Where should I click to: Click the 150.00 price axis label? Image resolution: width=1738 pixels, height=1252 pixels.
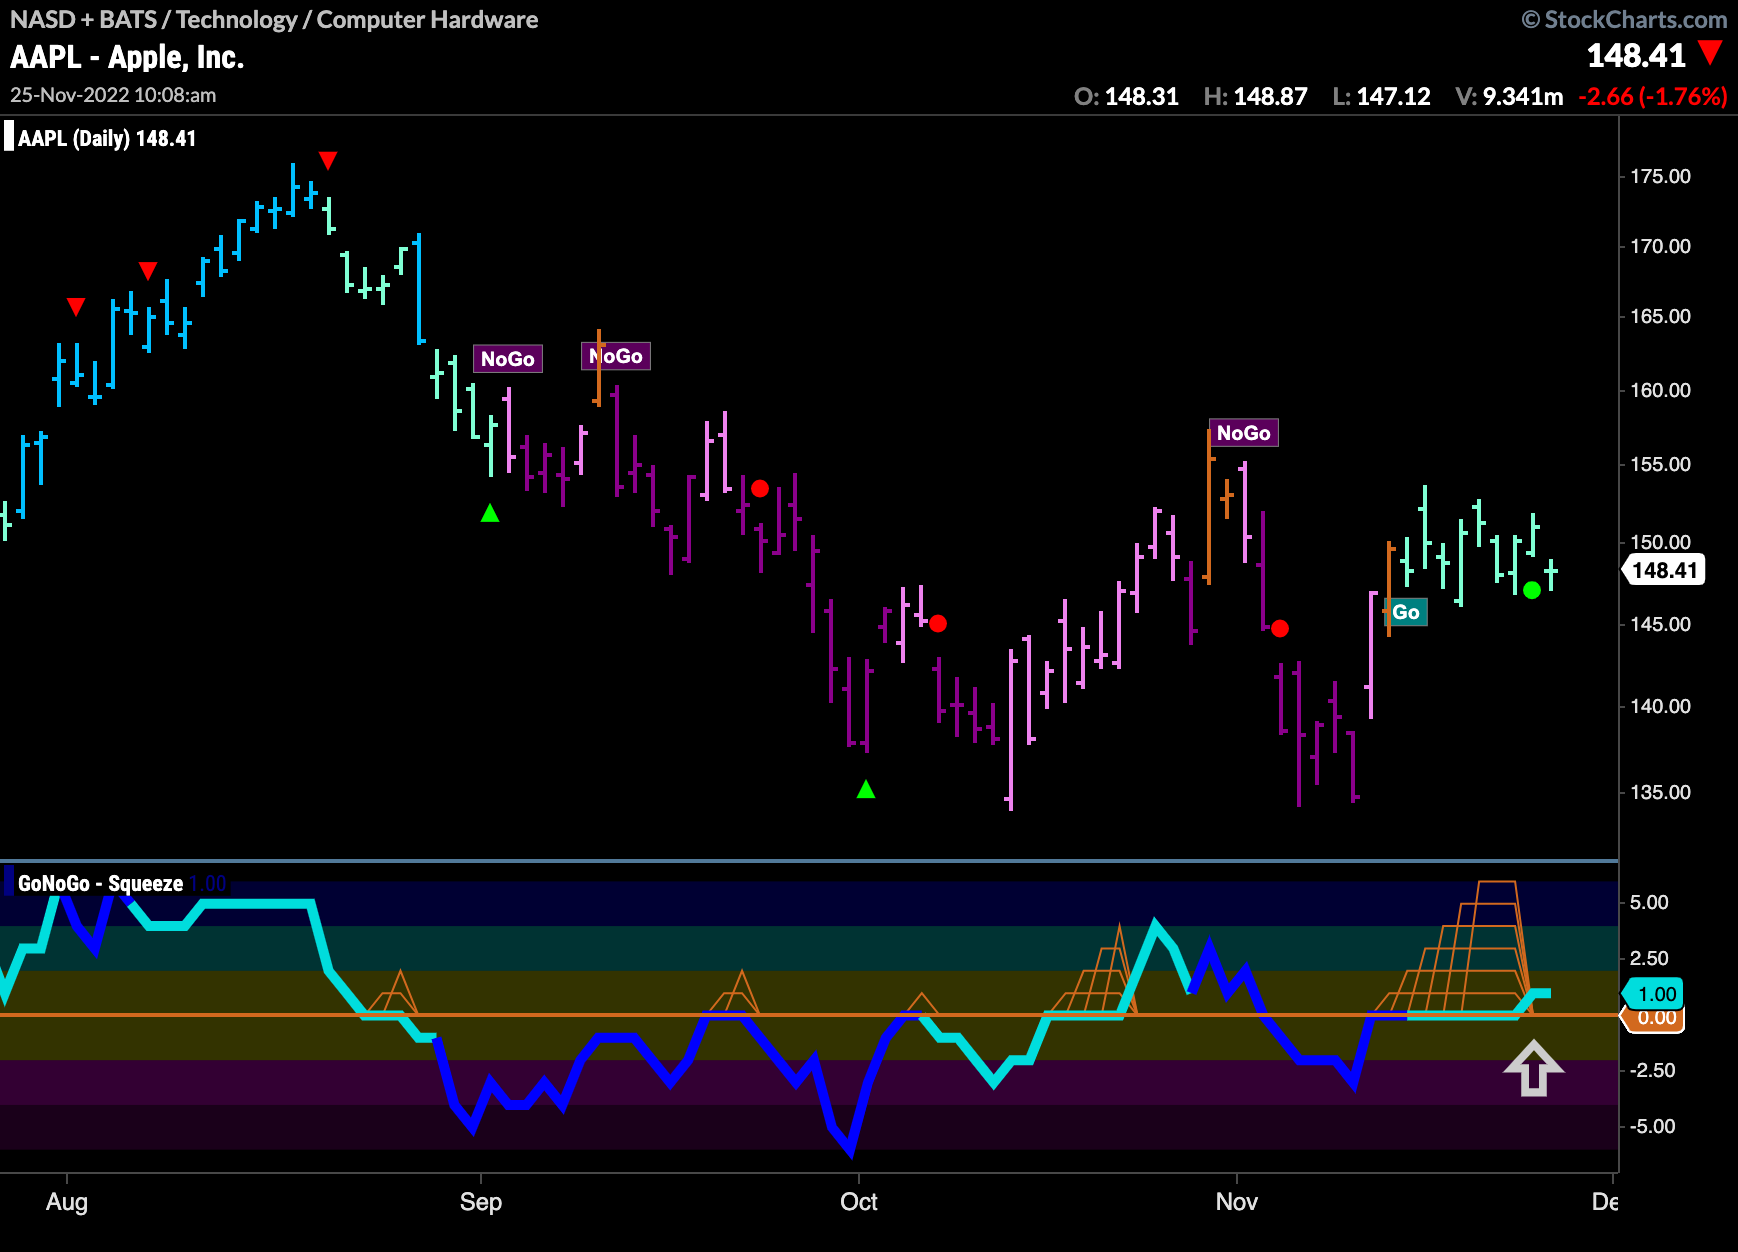click(x=1660, y=542)
